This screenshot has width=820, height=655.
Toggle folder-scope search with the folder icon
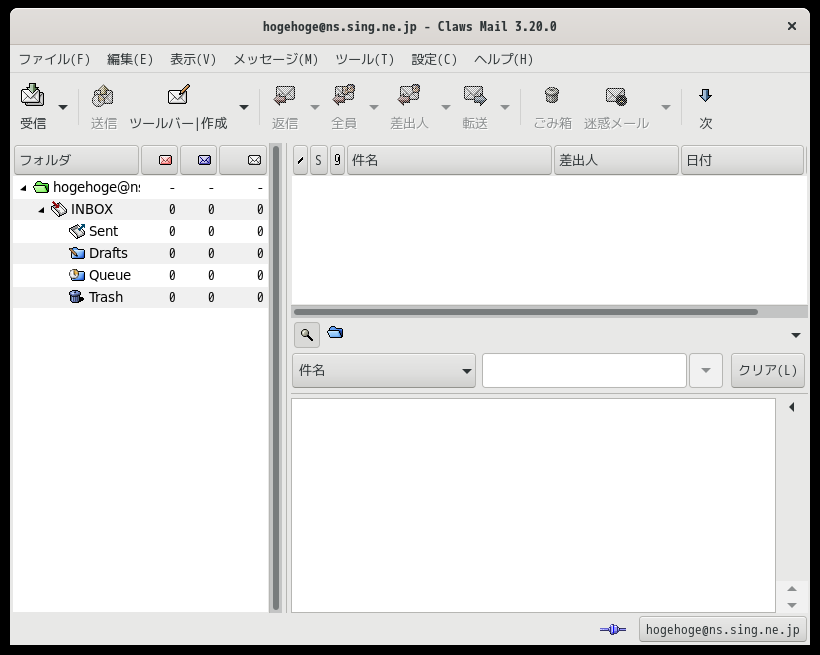coord(335,334)
